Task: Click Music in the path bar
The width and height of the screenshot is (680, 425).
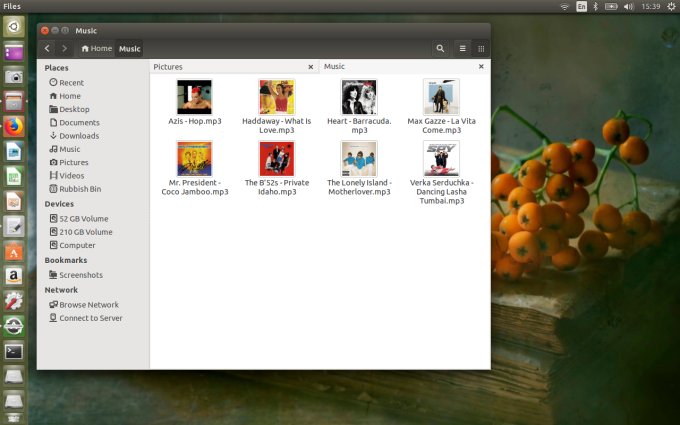Action: point(130,48)
